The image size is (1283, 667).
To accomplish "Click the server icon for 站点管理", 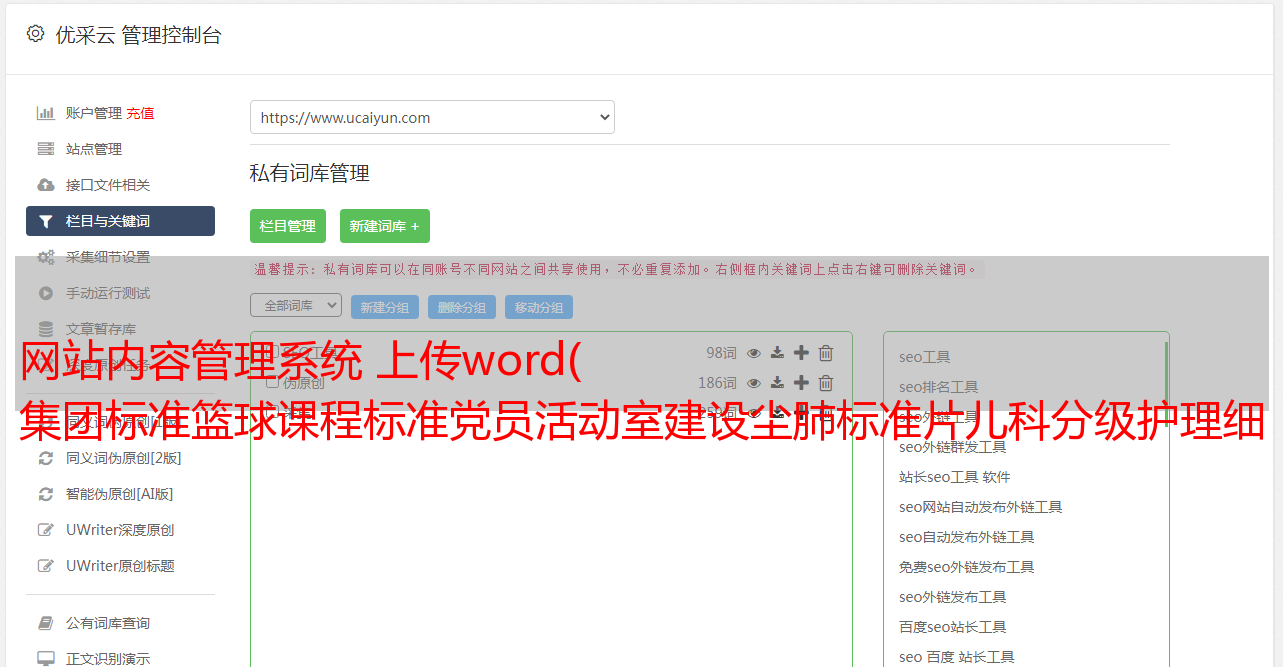I will [x=46, y=149].
